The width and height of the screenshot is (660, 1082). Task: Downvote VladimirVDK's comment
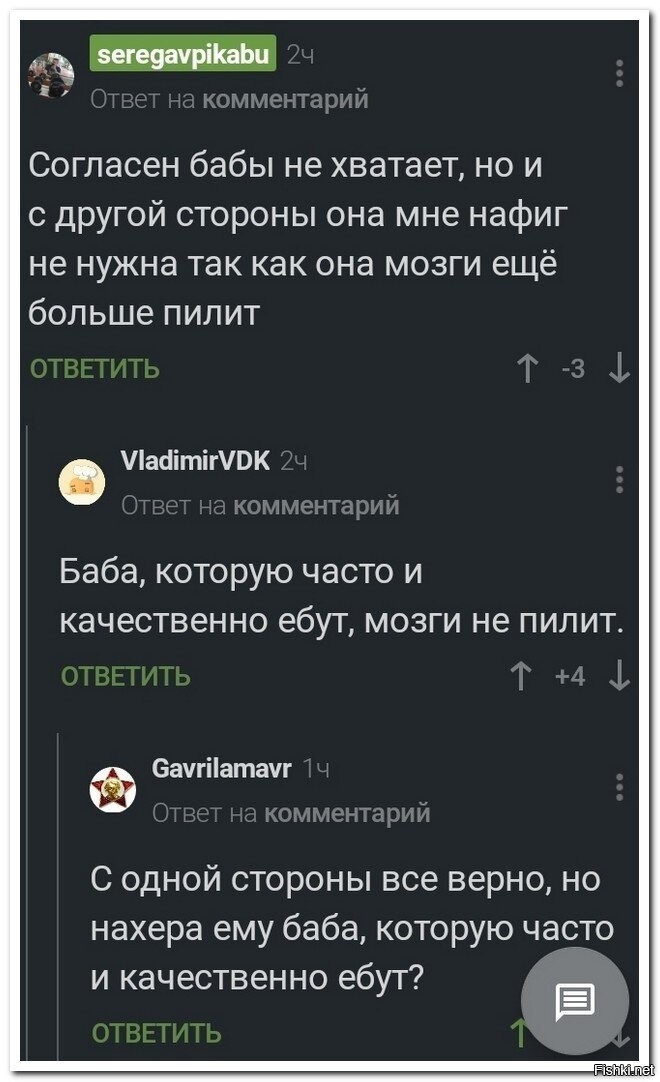[619, 676]
